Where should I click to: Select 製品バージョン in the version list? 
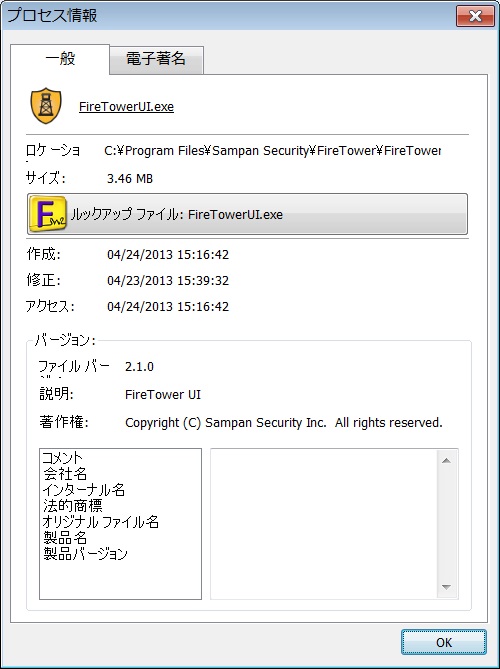(85, 554)
